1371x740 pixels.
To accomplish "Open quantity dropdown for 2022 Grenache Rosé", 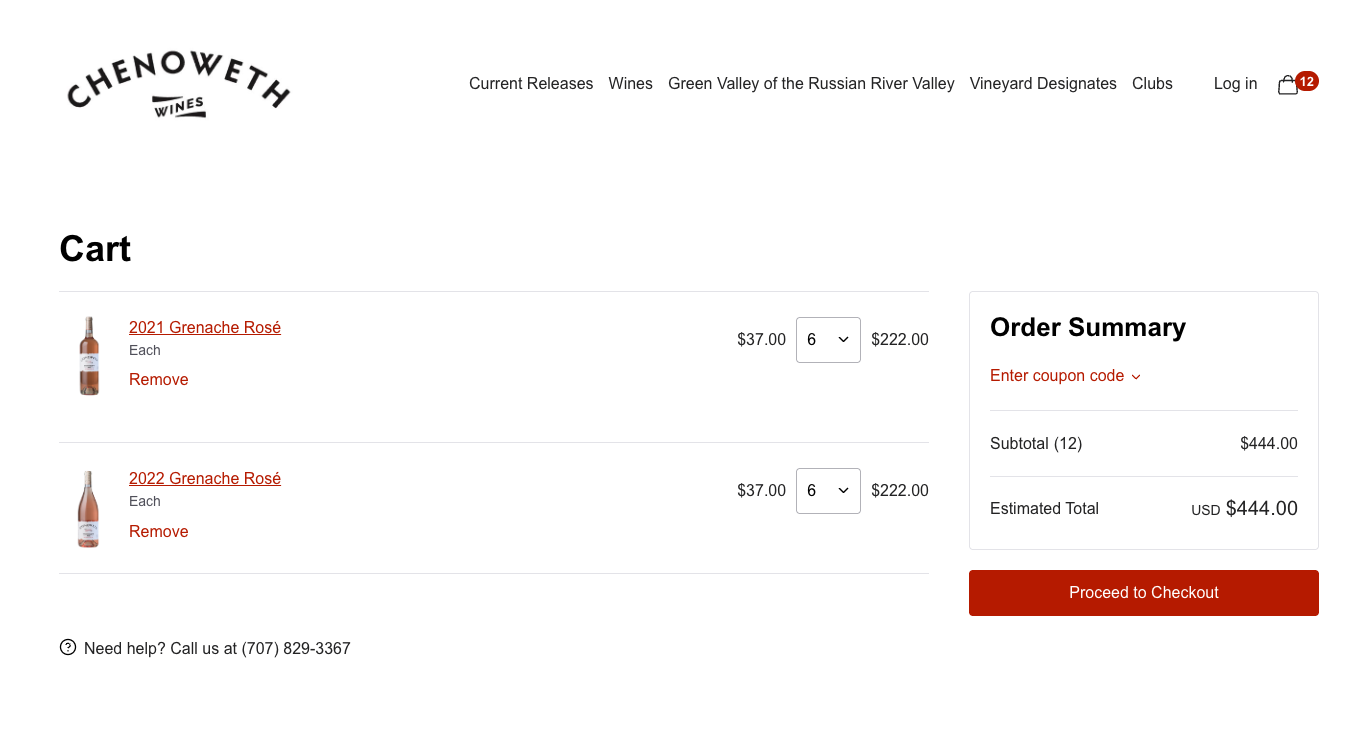I will coord(828,491).
